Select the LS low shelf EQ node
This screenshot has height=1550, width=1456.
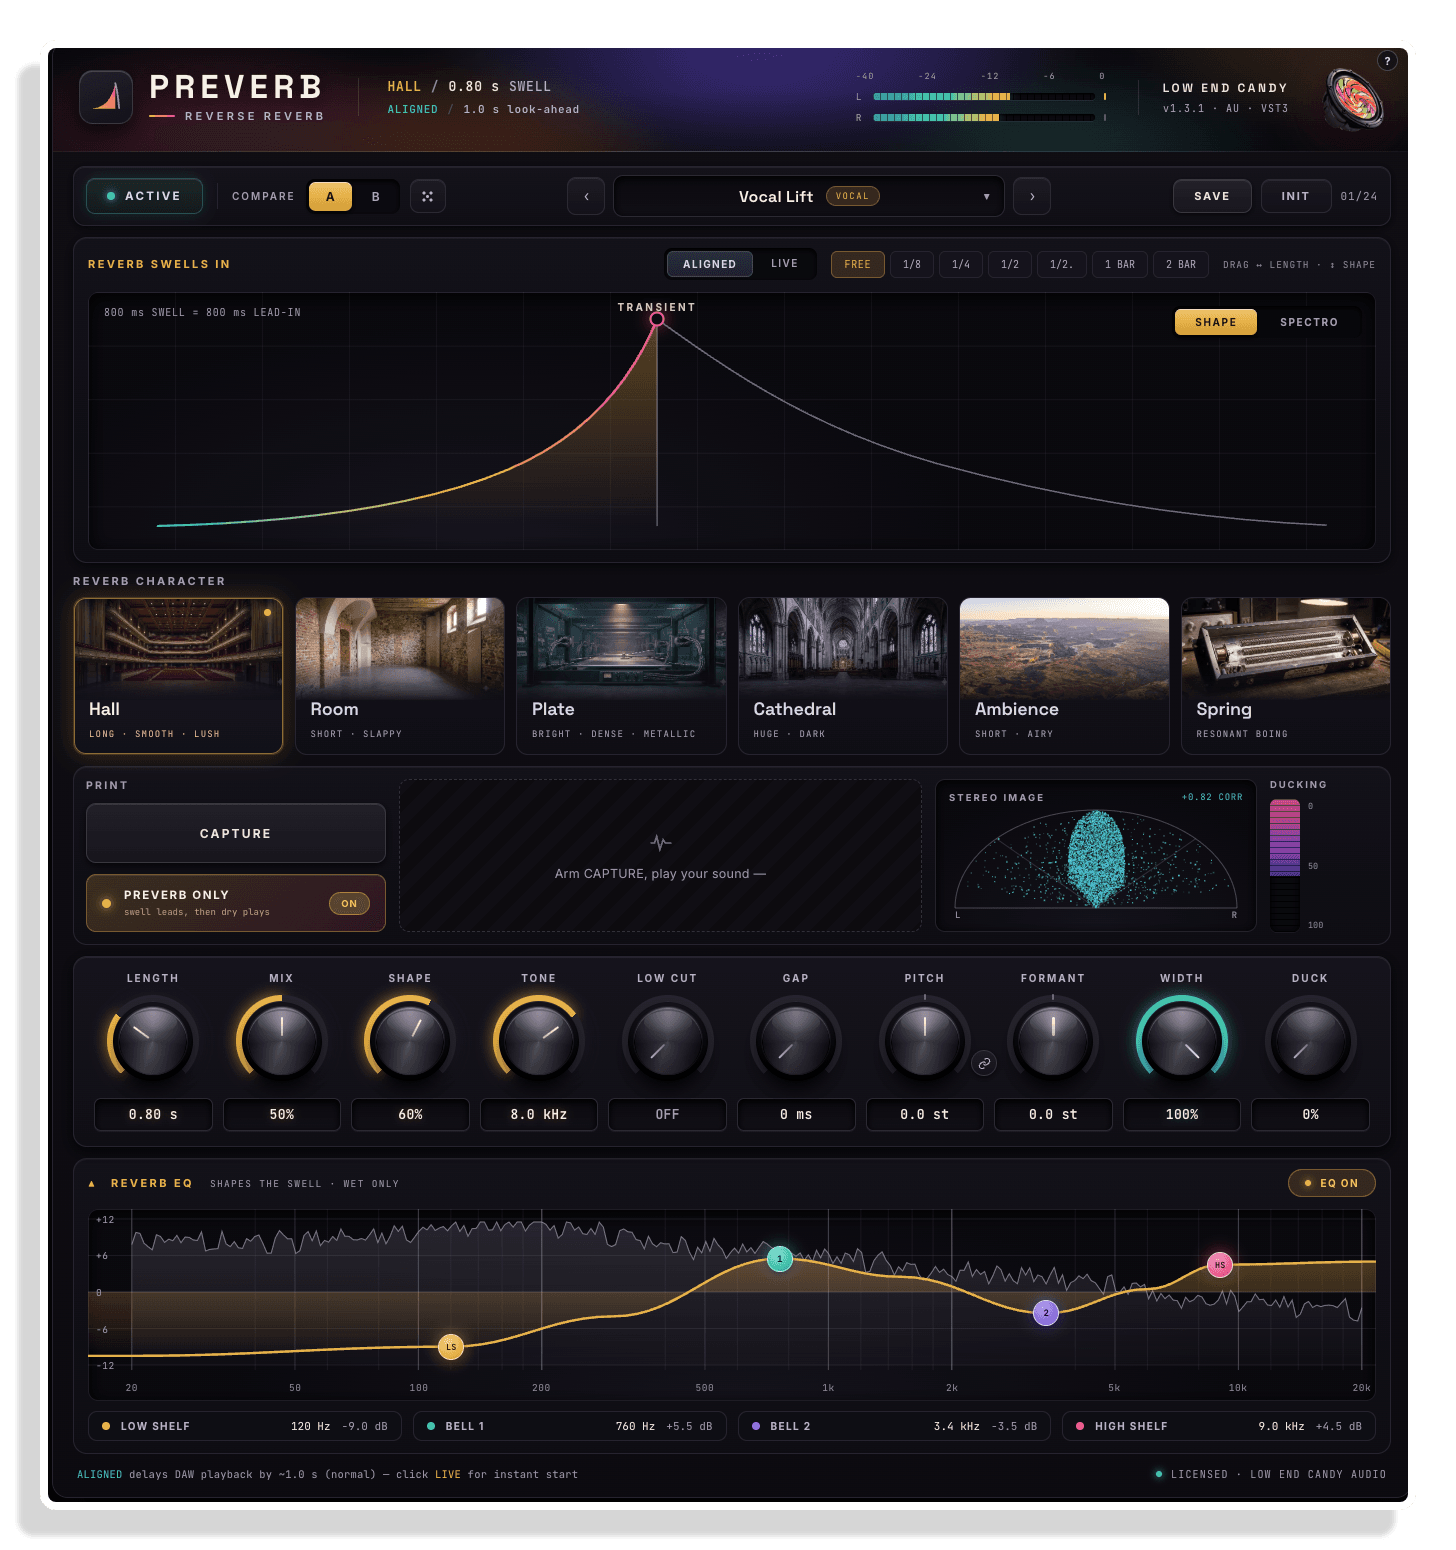tap(451, 1347)
